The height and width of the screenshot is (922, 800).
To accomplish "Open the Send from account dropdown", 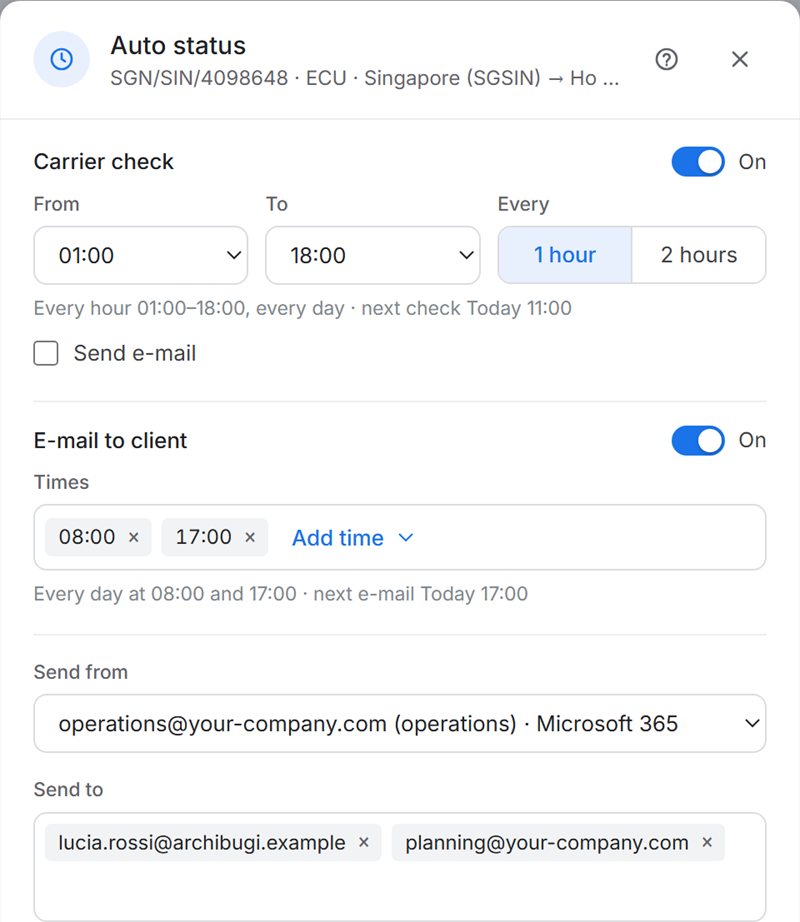I will coord(400,723).
